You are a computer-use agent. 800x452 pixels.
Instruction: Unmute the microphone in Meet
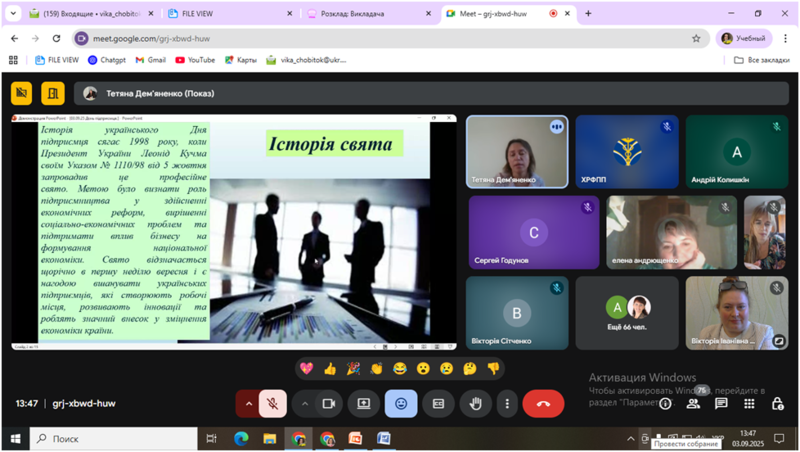(x=273, y=404)
